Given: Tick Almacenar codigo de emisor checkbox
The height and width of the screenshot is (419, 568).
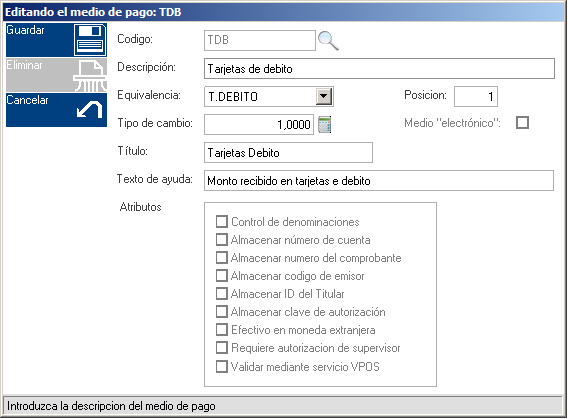Looking at the screenshot, I should [x=222, y=276].
